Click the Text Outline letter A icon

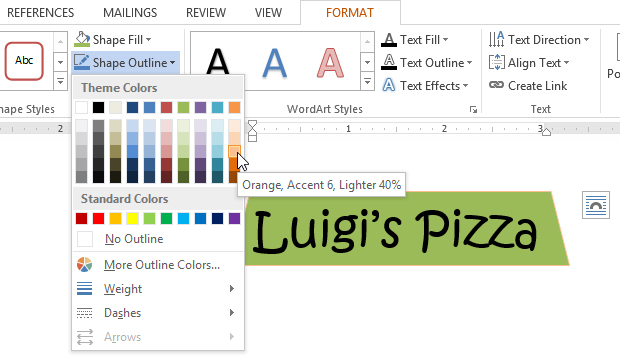click(x=389, y=62)
